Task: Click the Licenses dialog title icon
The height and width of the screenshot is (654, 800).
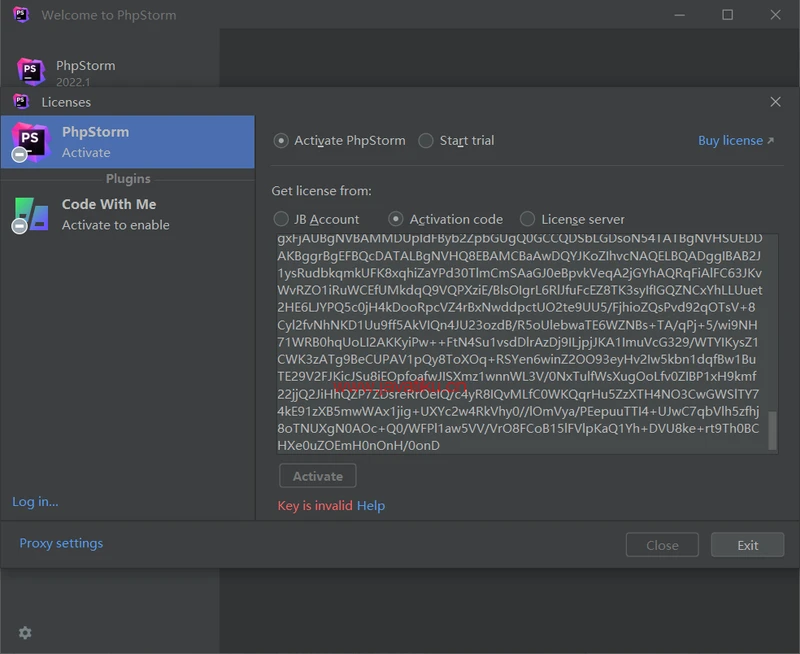Action: click(x=20, y=102)
